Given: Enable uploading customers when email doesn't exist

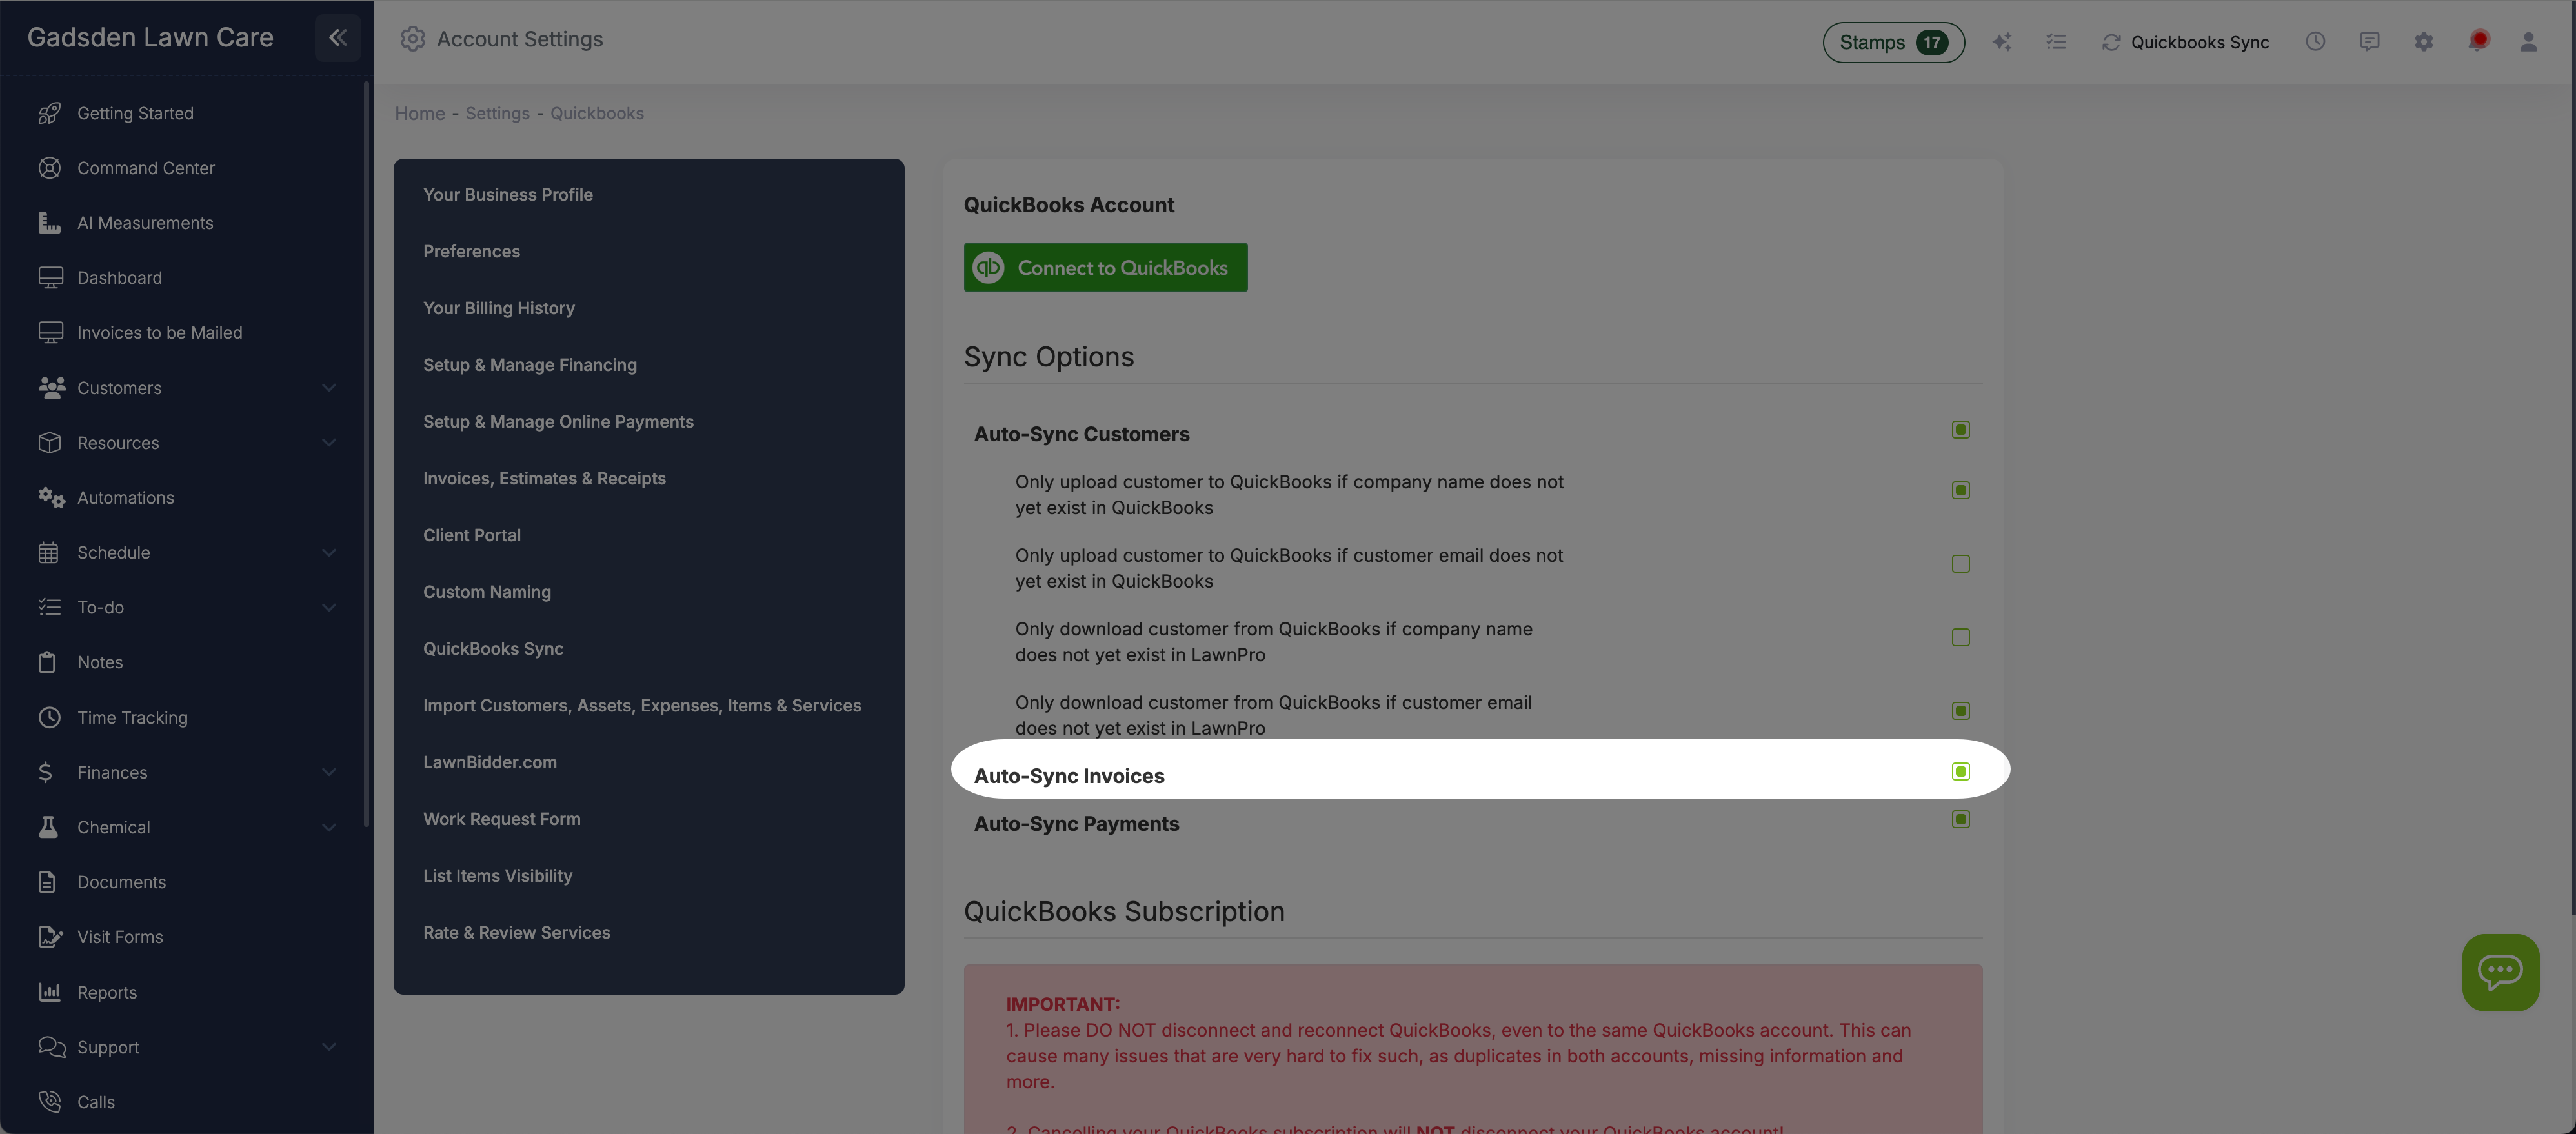Looking at the screenshot, I should (1960, 564).
